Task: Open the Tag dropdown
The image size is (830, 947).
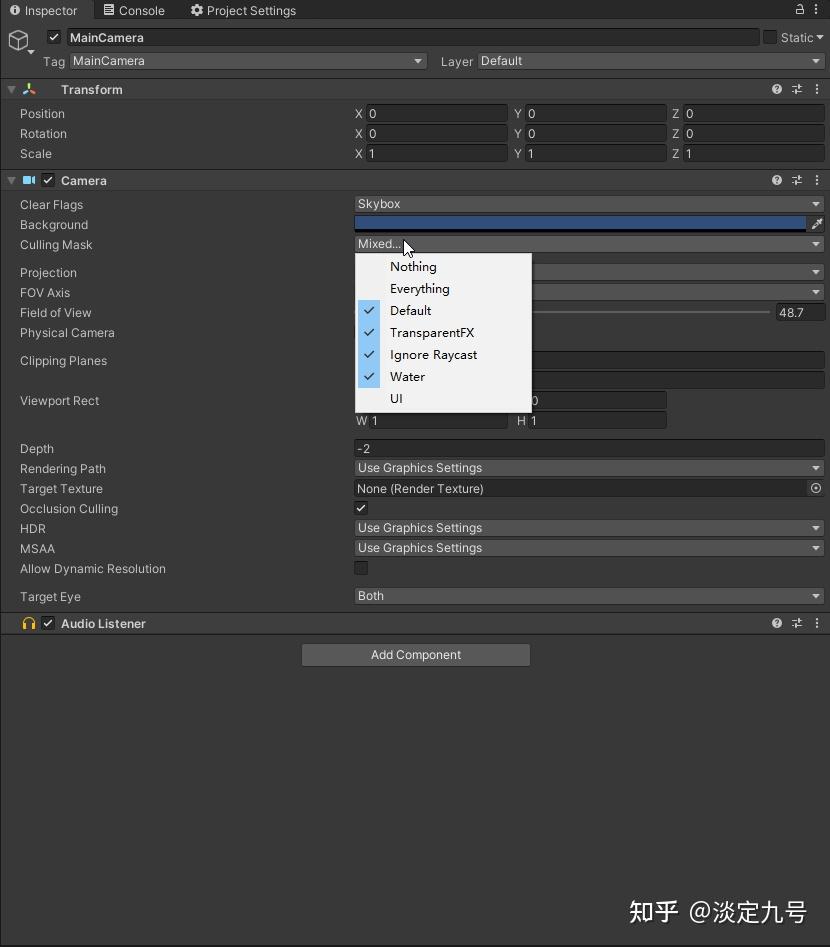Action: [248, 61]
